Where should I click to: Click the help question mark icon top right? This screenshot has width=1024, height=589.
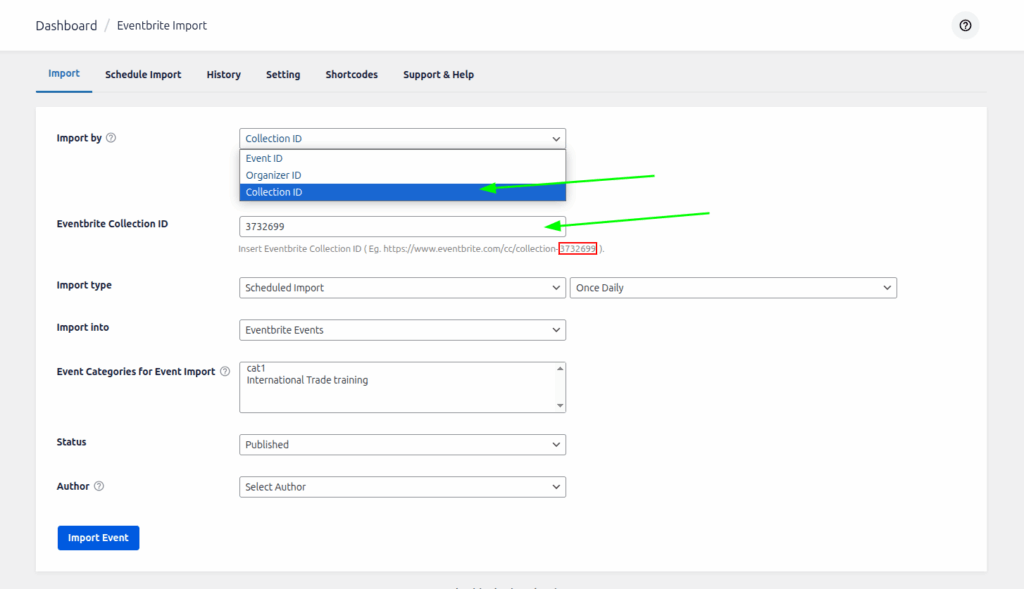coord(965,26)
